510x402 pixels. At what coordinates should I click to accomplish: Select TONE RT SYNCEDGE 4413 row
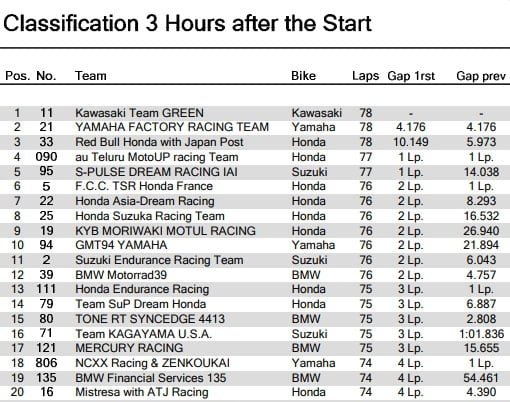pos(255,319)
